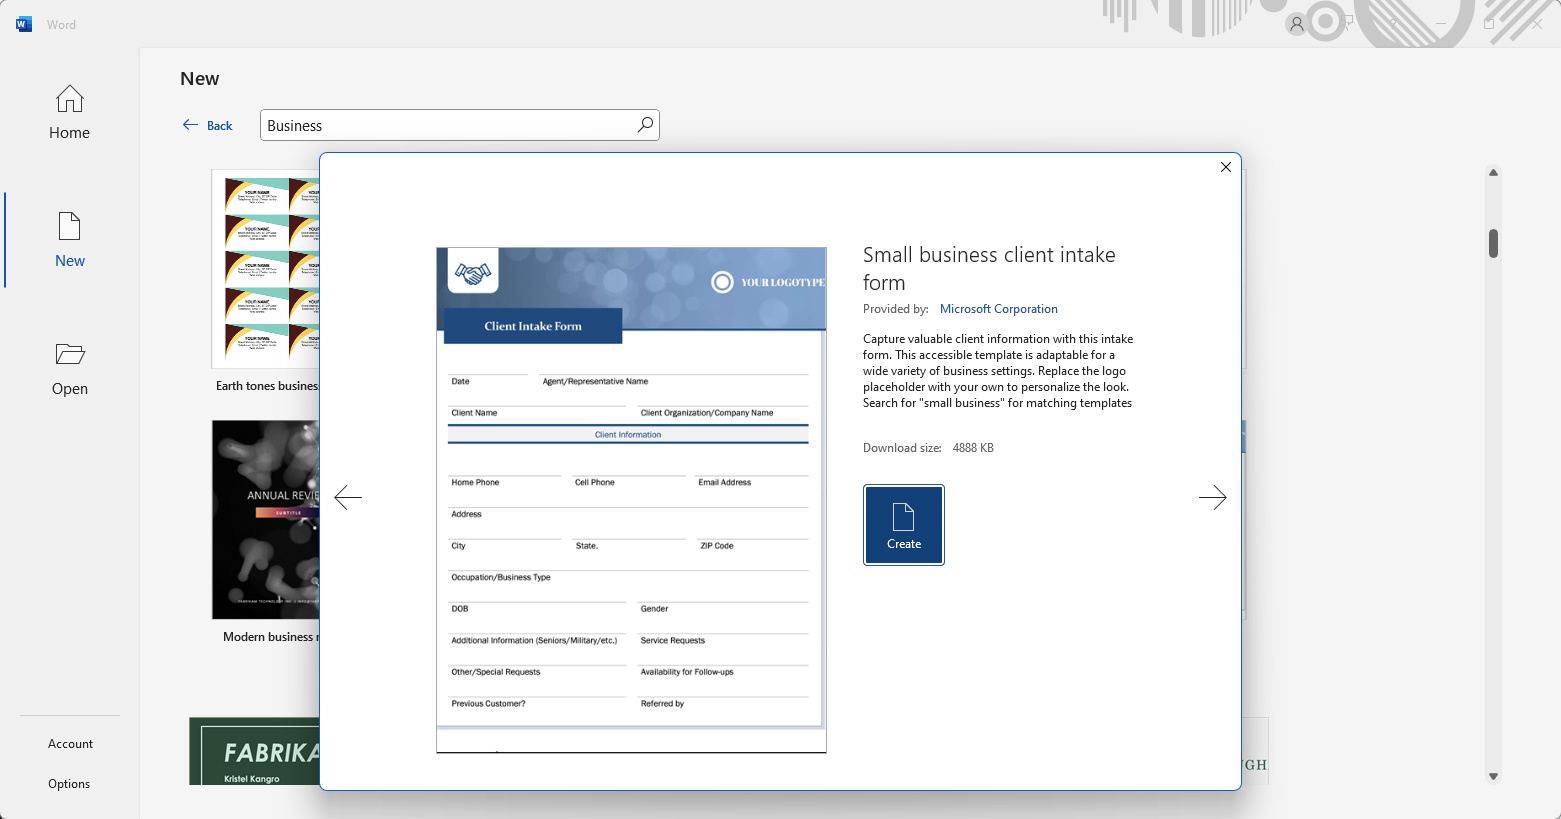Viewport: 1561px width, 819px height.
Task: Click the magnifier search icon
Action: (645, 125)
